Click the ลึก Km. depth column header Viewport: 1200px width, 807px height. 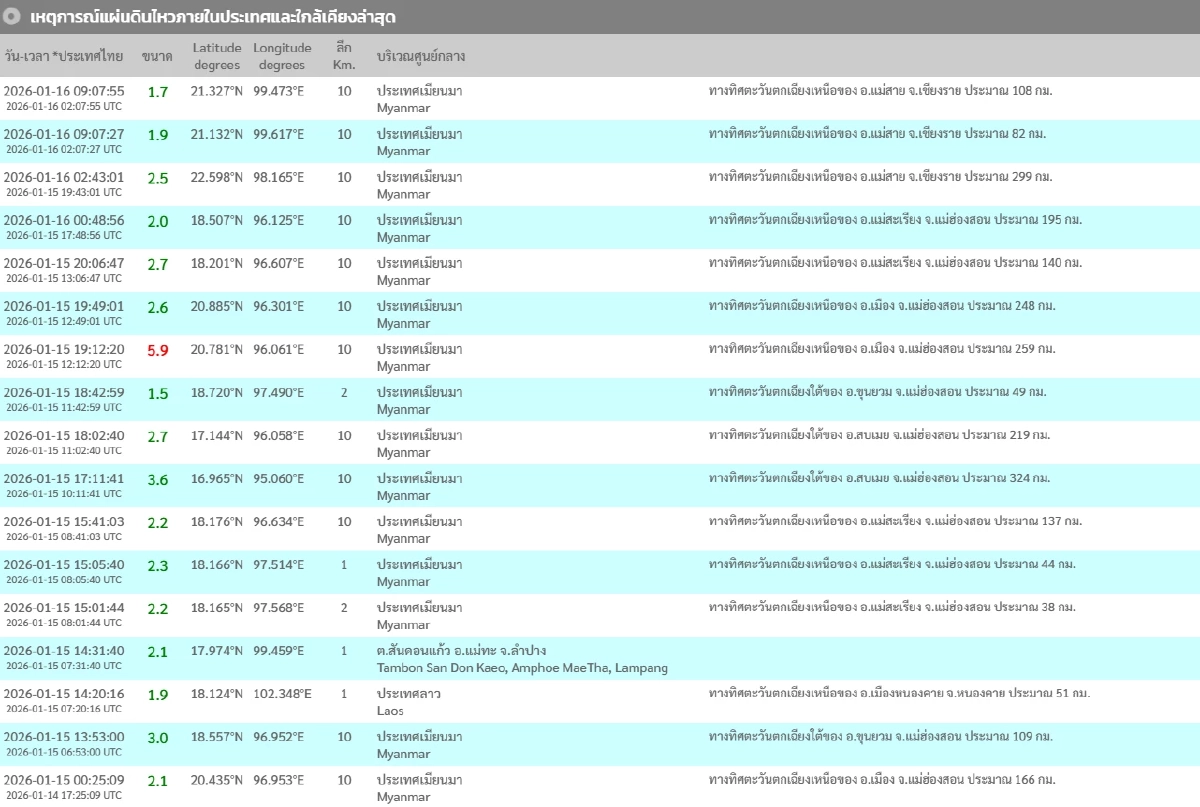tap(344, 56)
